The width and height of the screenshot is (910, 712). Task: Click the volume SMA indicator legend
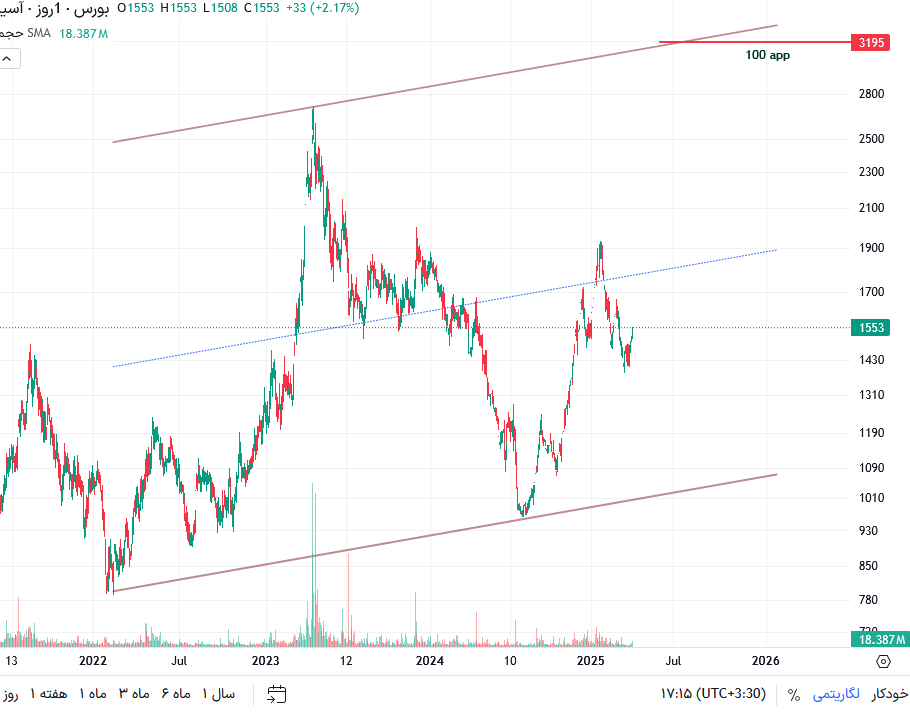pyautogui.click(x=54, y=33)
